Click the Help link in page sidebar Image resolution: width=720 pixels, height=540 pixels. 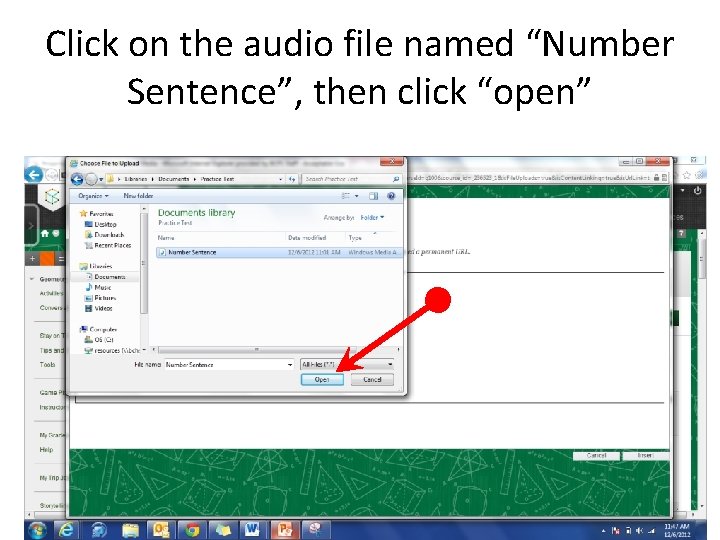point(46,450)
